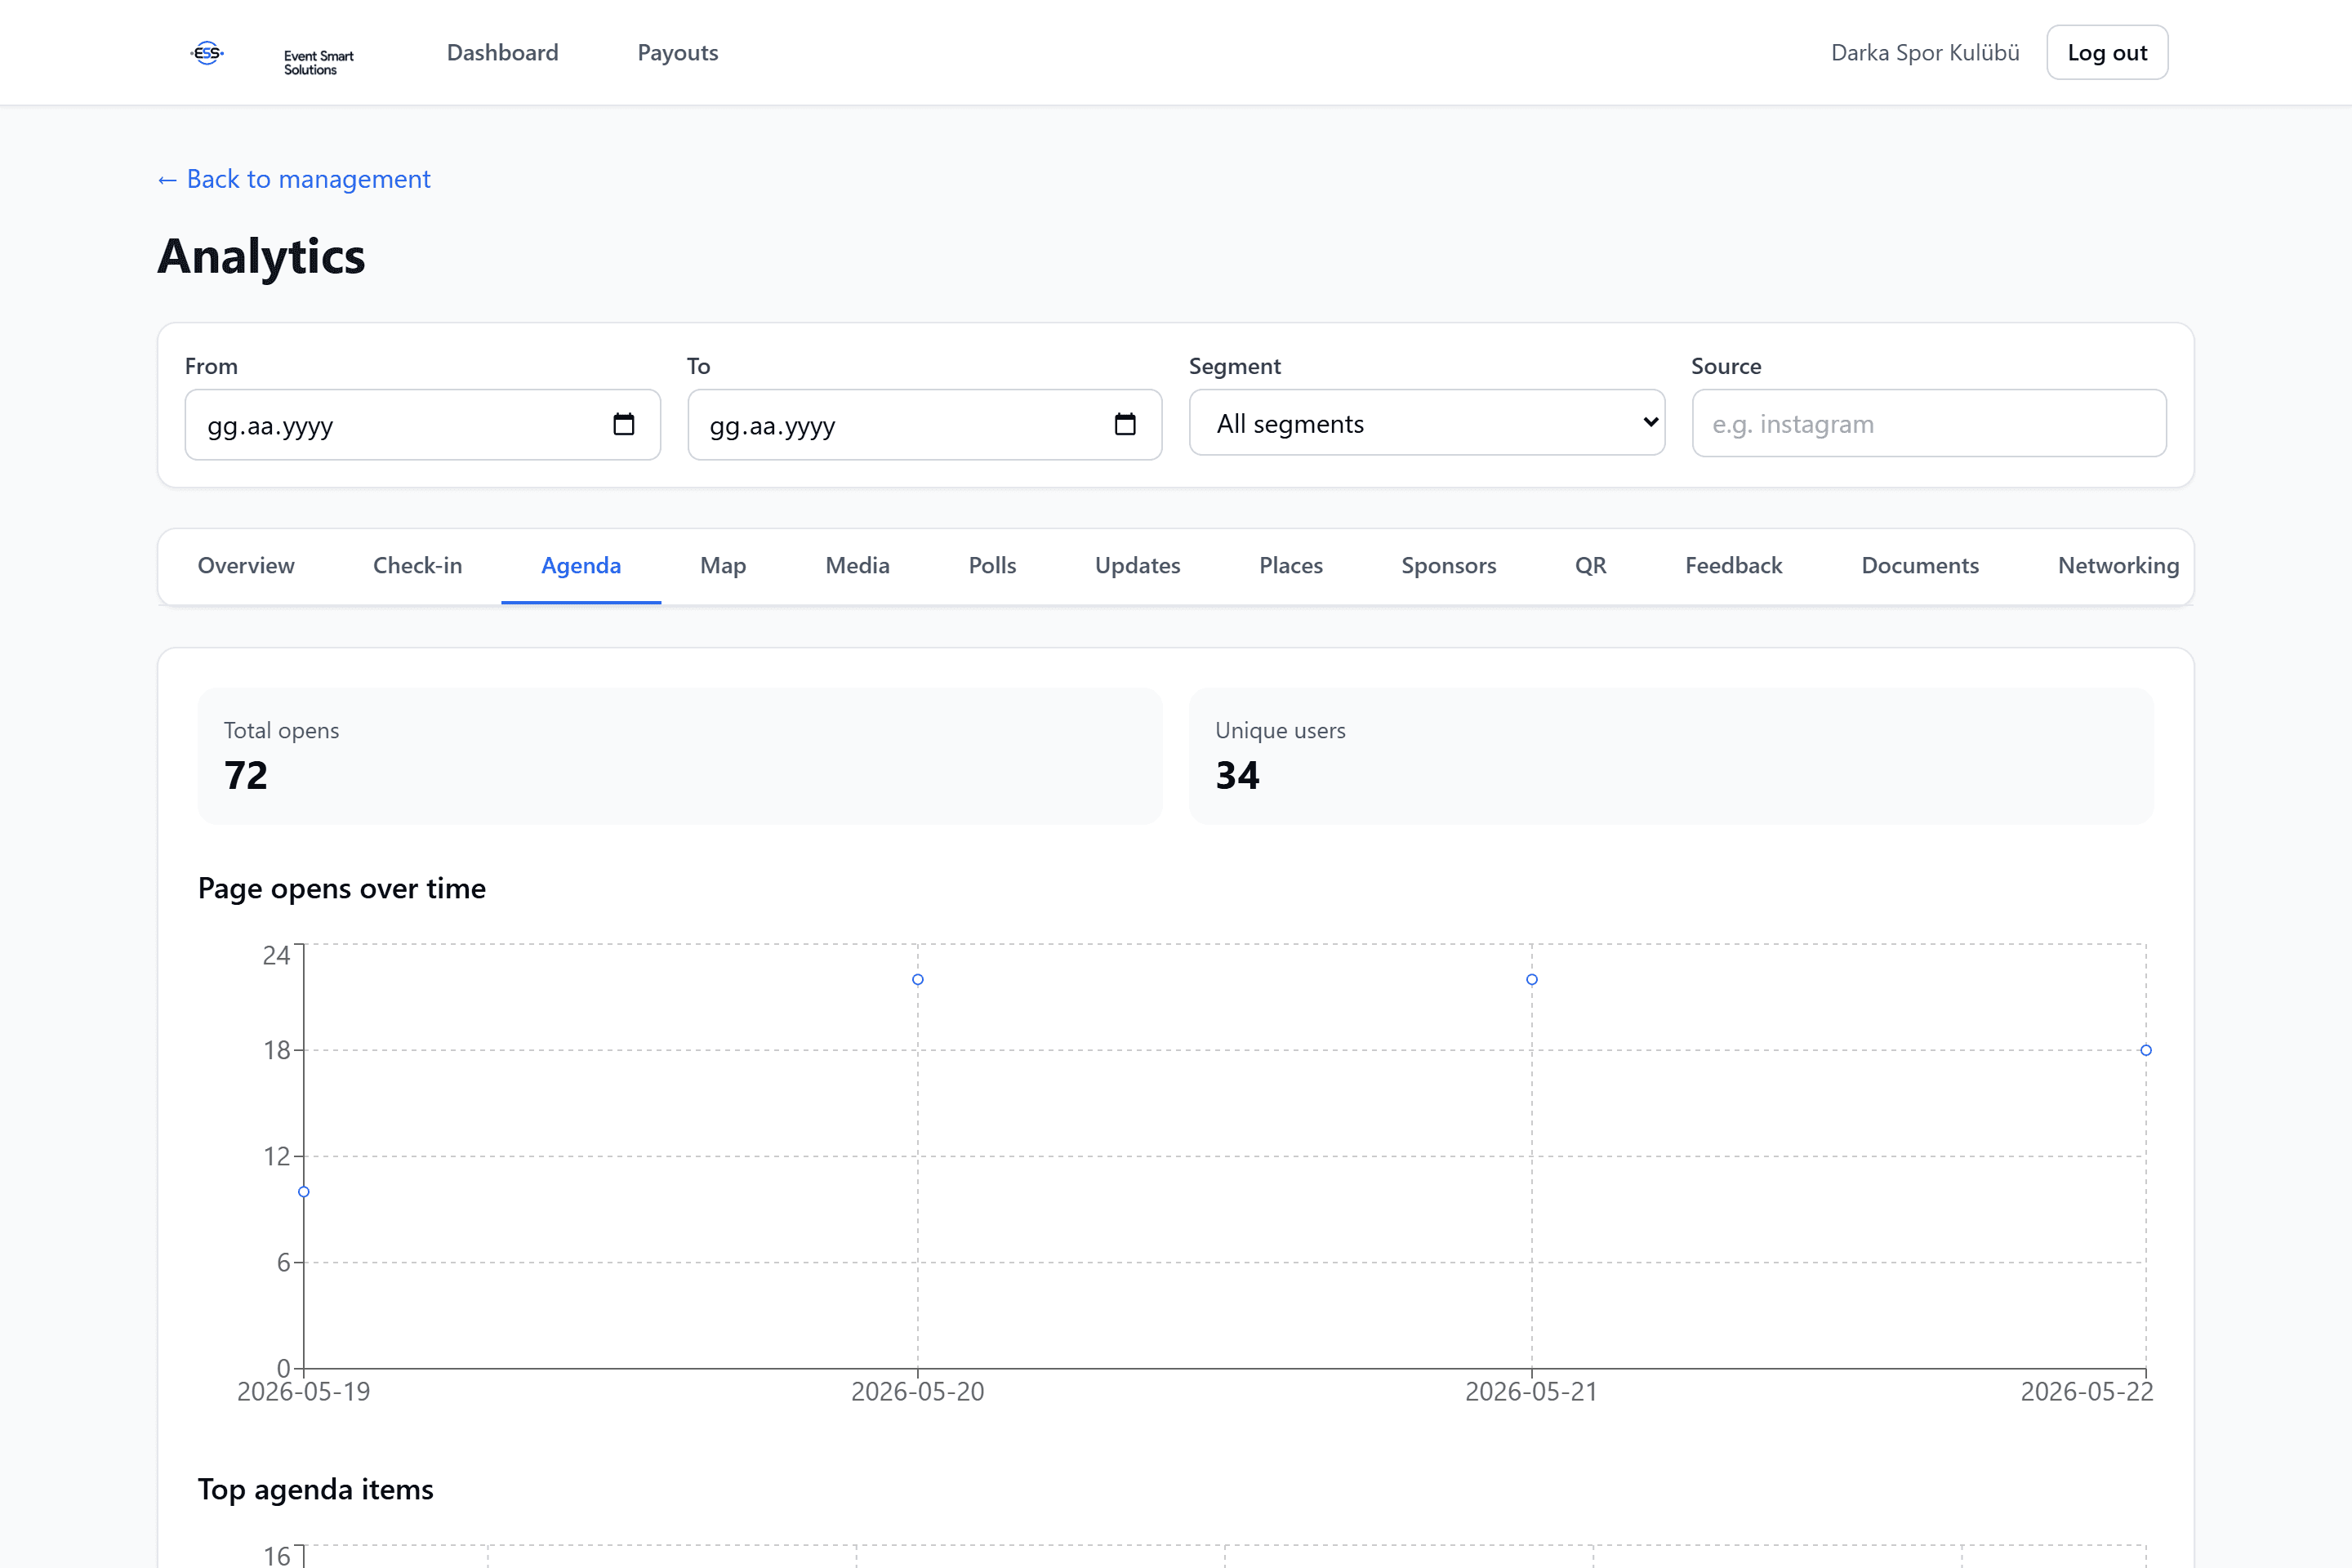
Task: Open the QR tab
Action: [1590, 566]
